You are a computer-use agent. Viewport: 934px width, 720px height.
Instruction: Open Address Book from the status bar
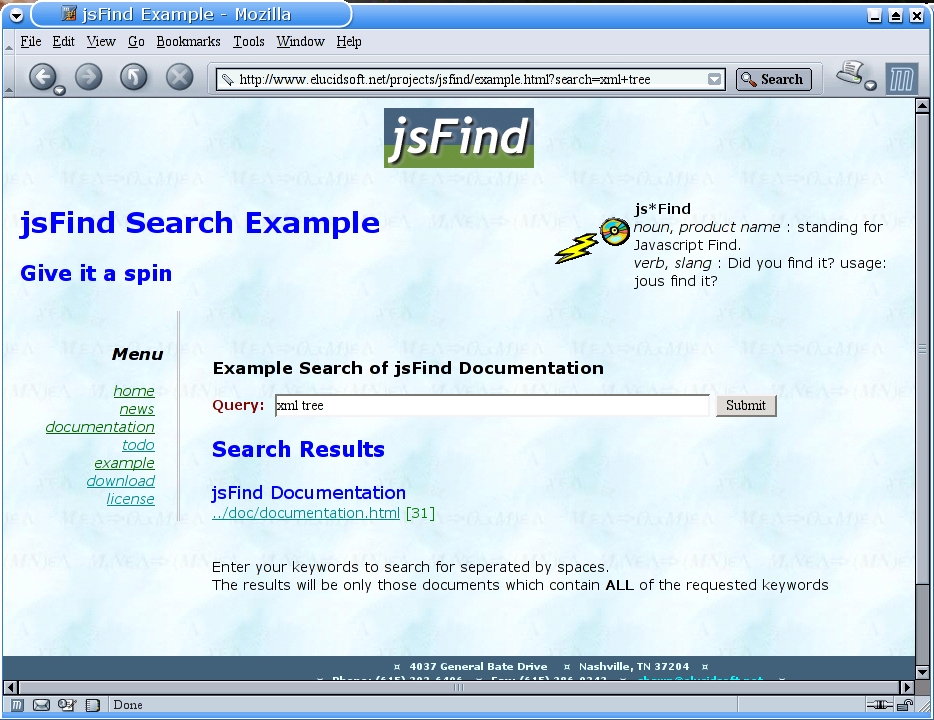click(92, 705)
